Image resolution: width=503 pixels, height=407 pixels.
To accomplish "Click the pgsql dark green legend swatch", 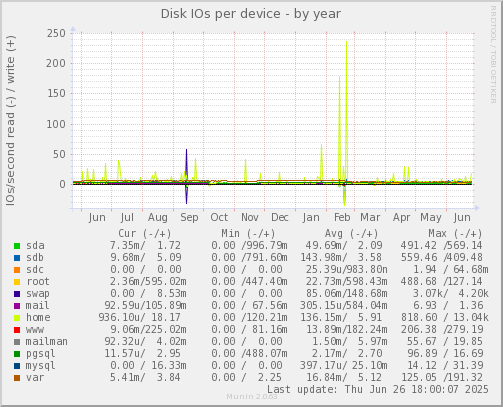I will click(17, 354).
